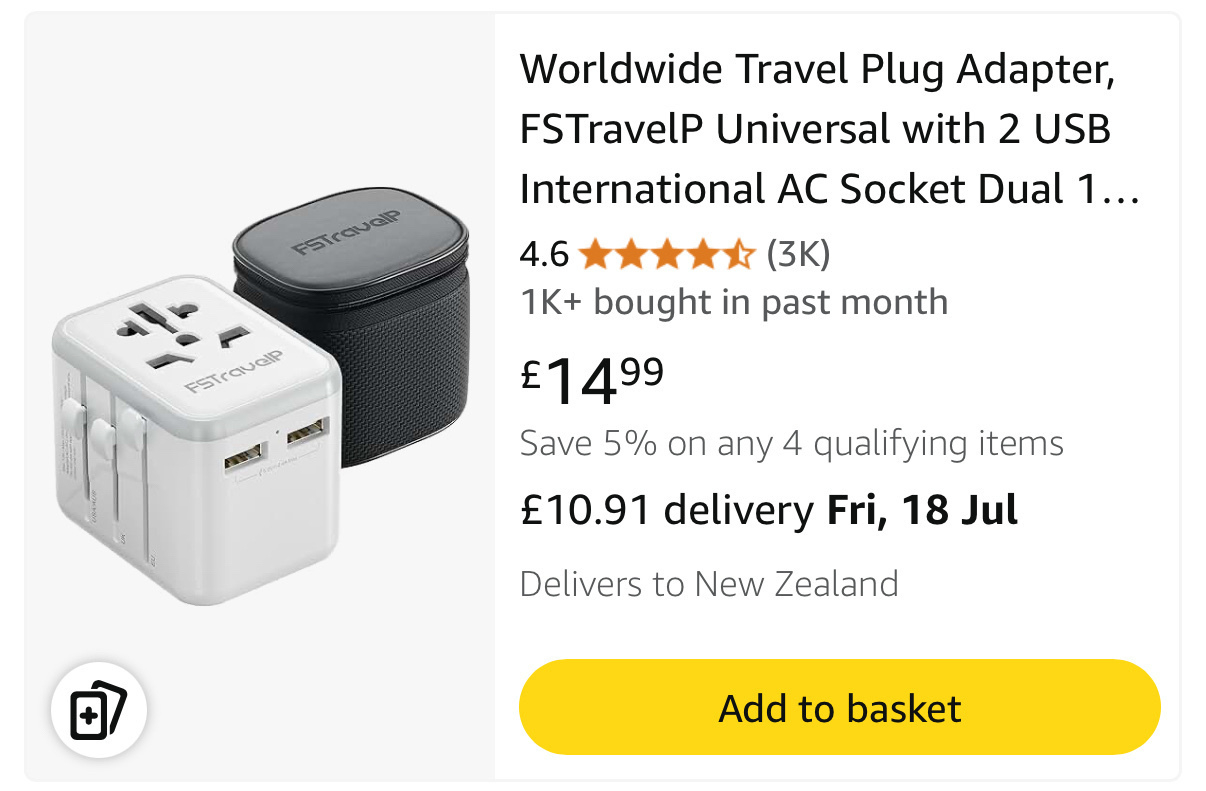Screen dimensions: 1206x791
Task: Click the 1K+ bought in past month note
Action: coord(734,302)
